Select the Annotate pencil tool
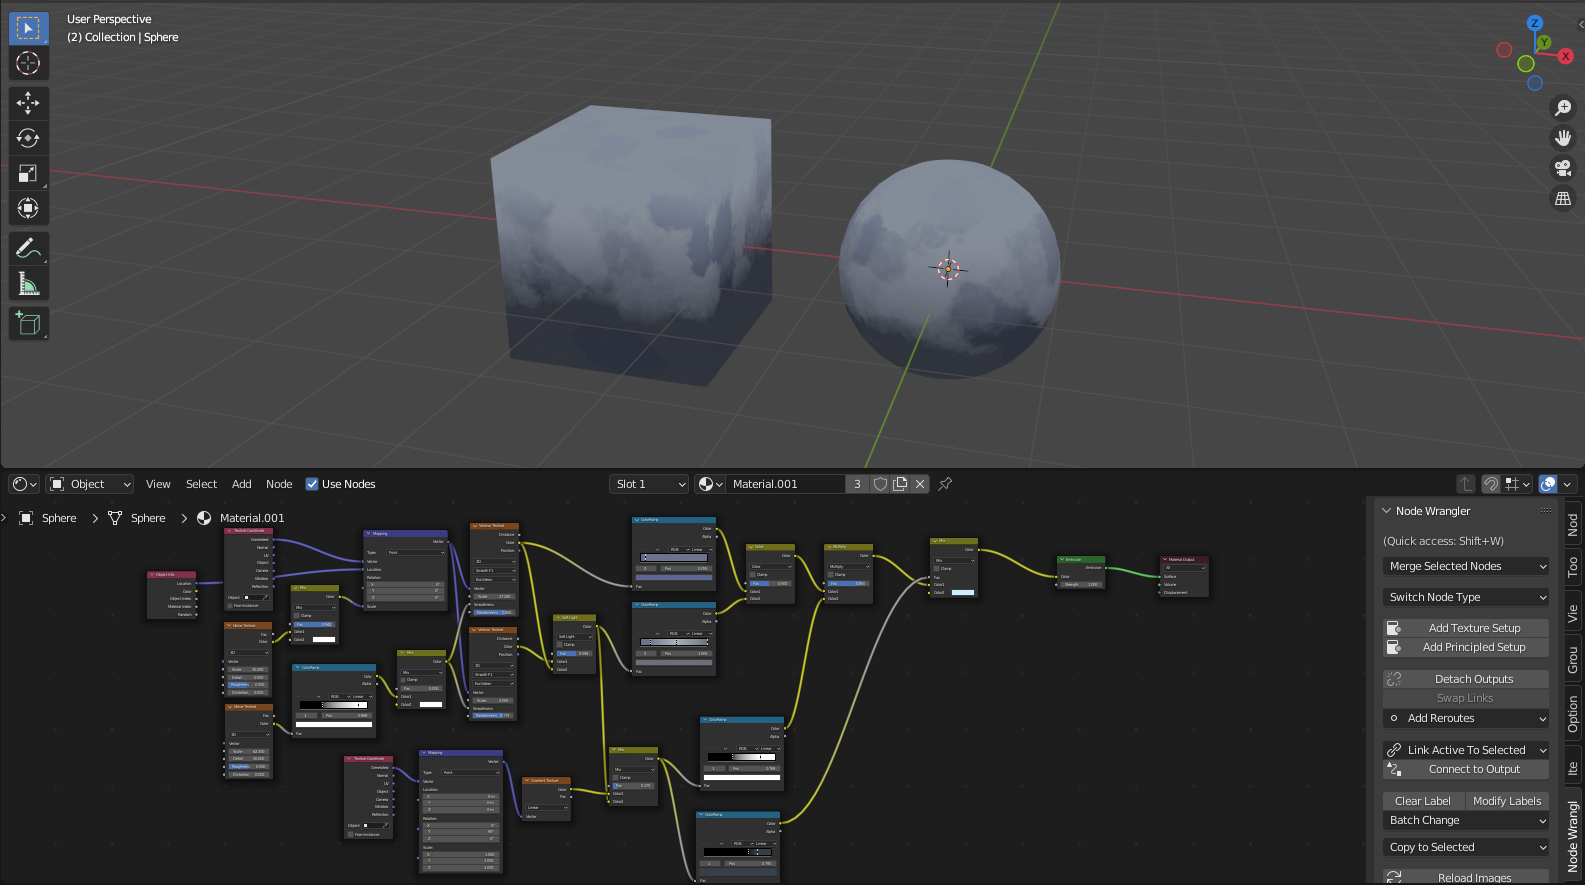This screenshot has width=1585, height=885. pos(28,248)
